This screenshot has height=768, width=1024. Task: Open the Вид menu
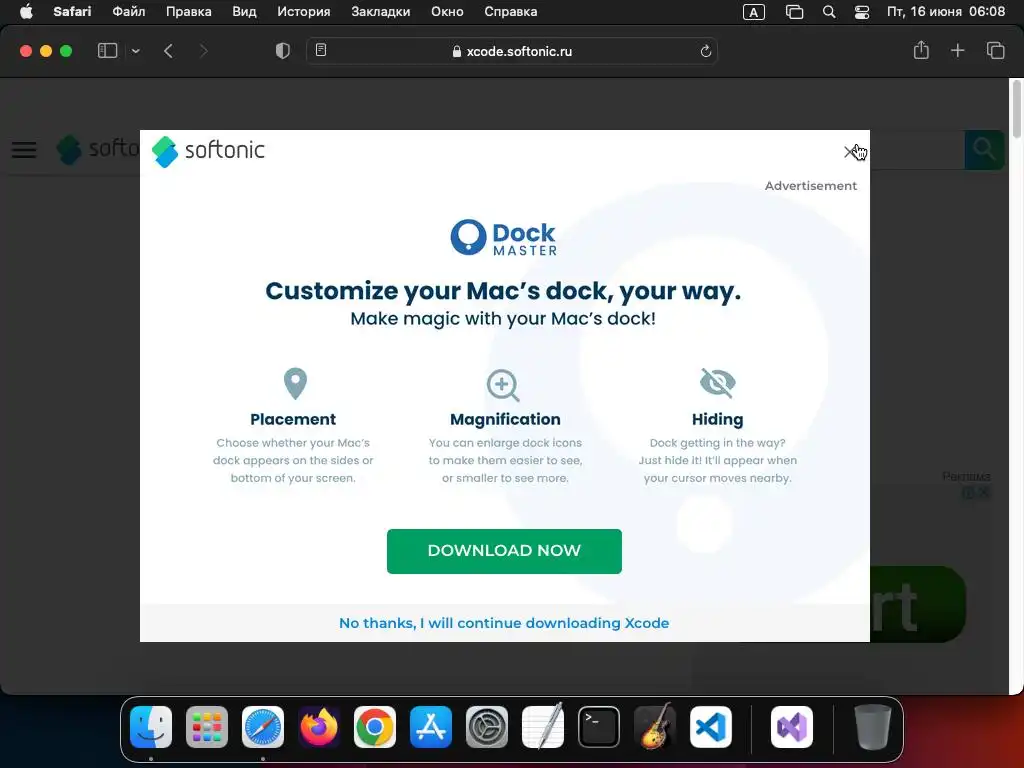pos(244,12)
